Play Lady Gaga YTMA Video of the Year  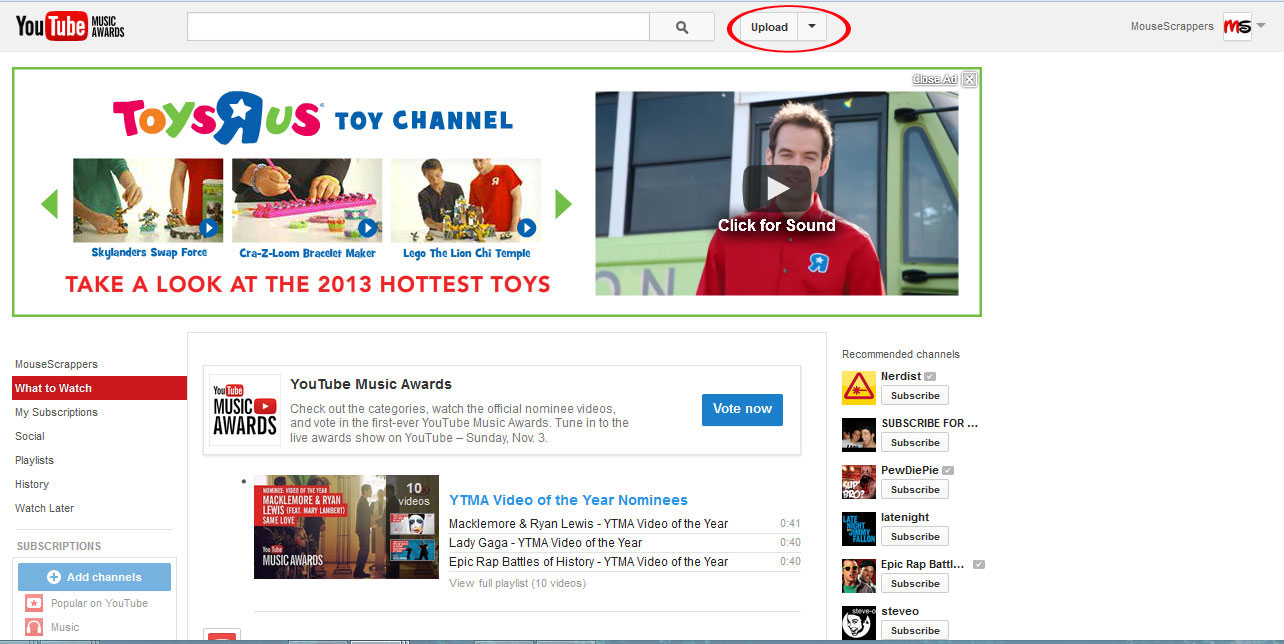pos(545,542)
